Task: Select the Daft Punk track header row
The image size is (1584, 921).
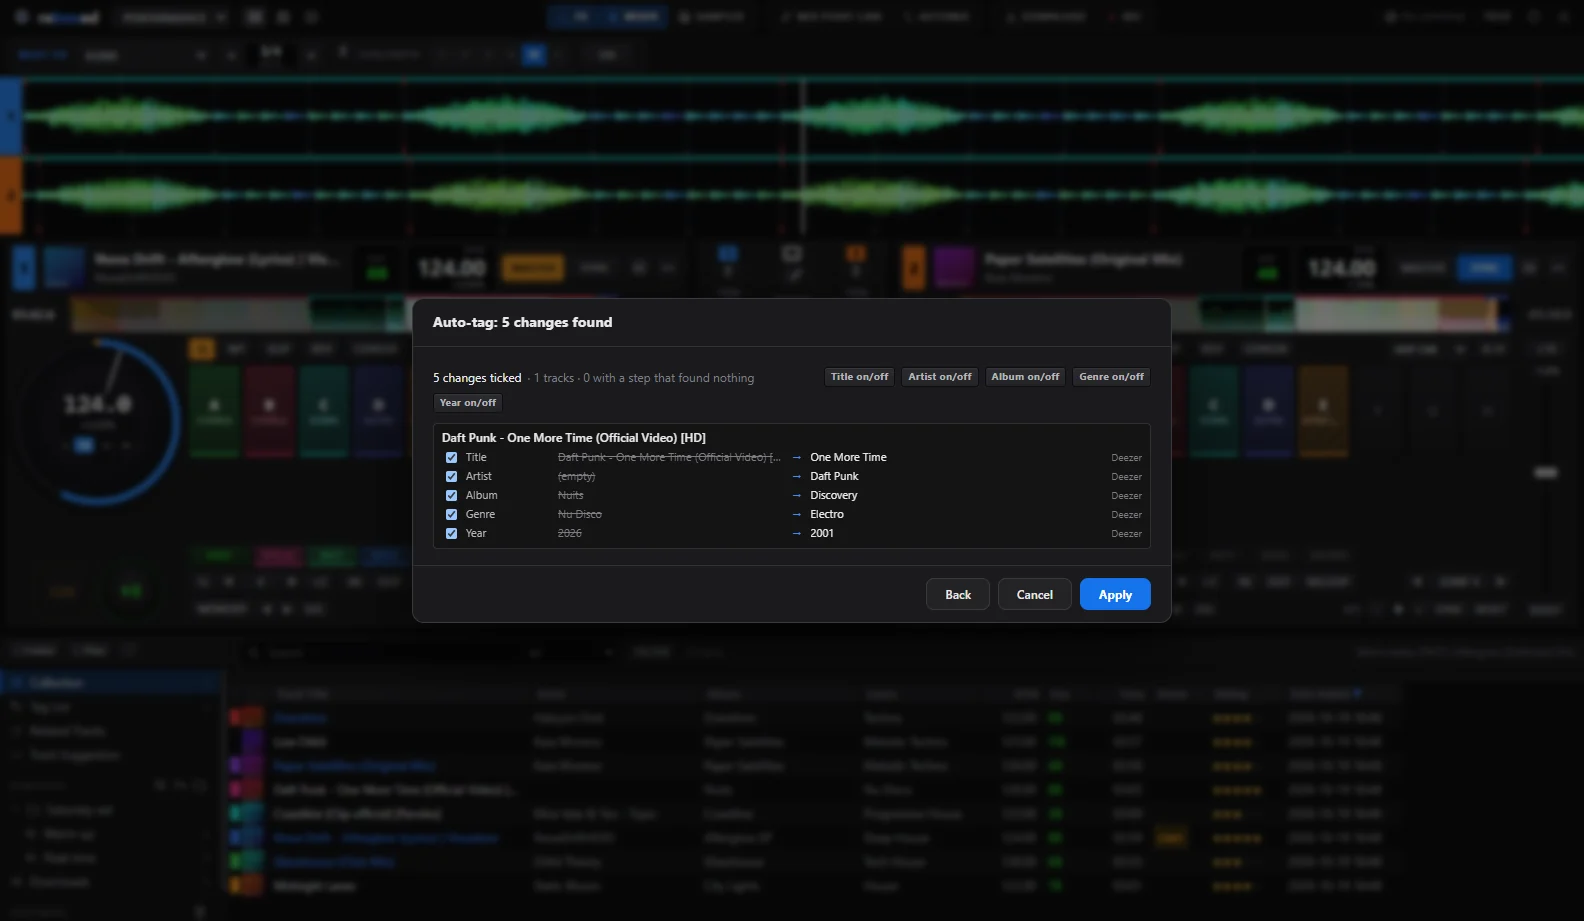Action: click(791, 438)
